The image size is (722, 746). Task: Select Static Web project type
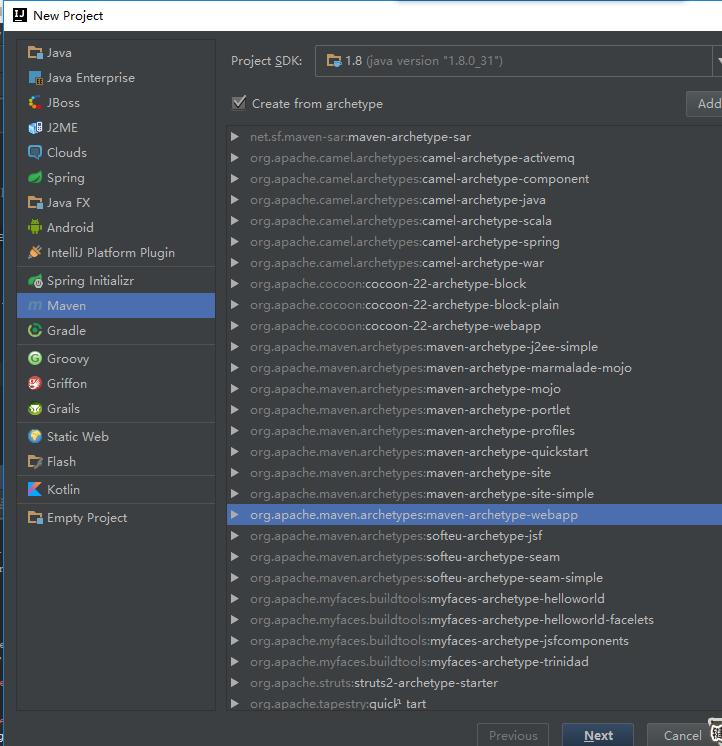[116, 436]
